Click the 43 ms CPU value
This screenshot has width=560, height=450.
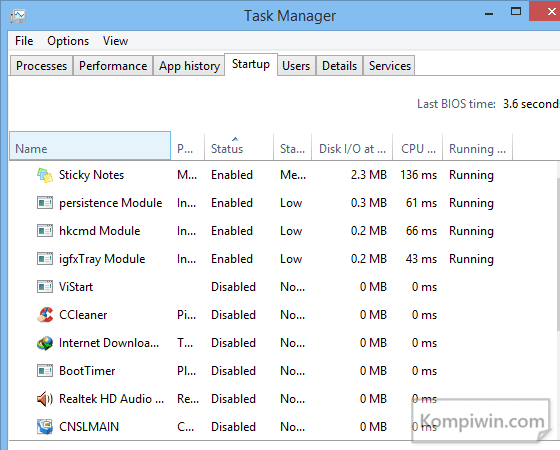tap(421, 259)
